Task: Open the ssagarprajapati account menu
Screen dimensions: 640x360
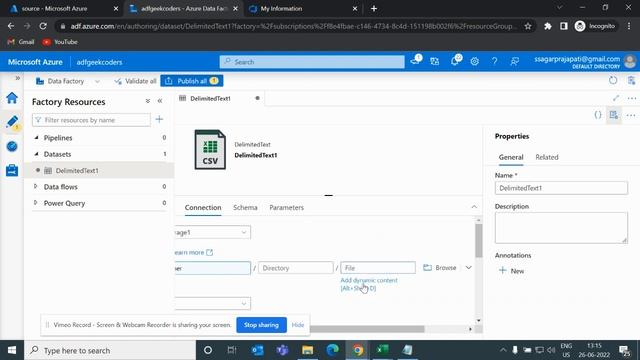Action: pyautogui.click(x=585, y=62)
